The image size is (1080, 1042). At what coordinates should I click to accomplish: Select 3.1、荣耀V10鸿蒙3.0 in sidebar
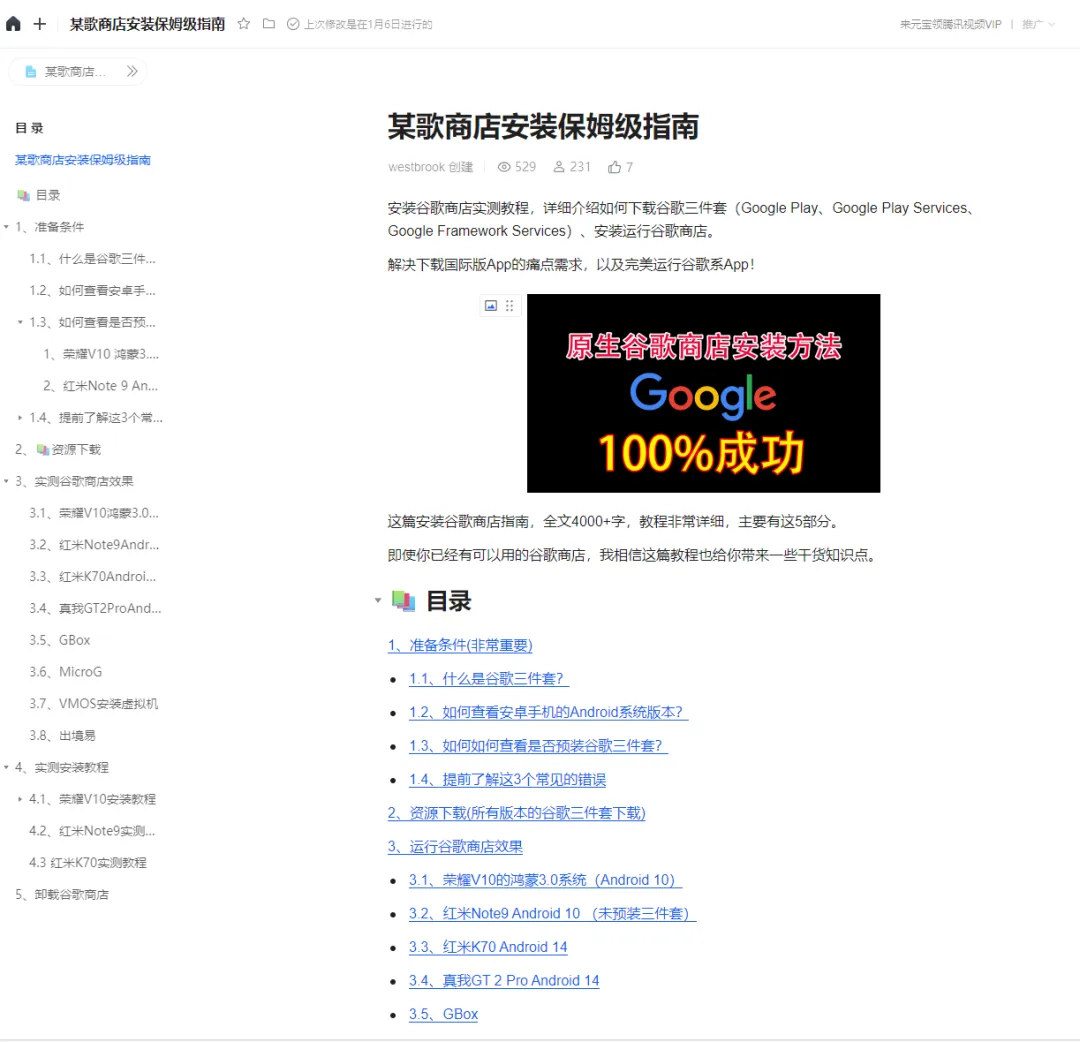click(94, 512)
